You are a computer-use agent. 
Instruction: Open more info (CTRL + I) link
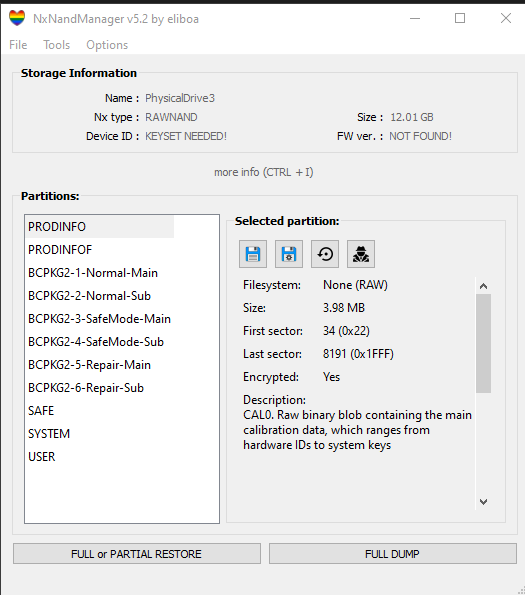tap(264, 172)
